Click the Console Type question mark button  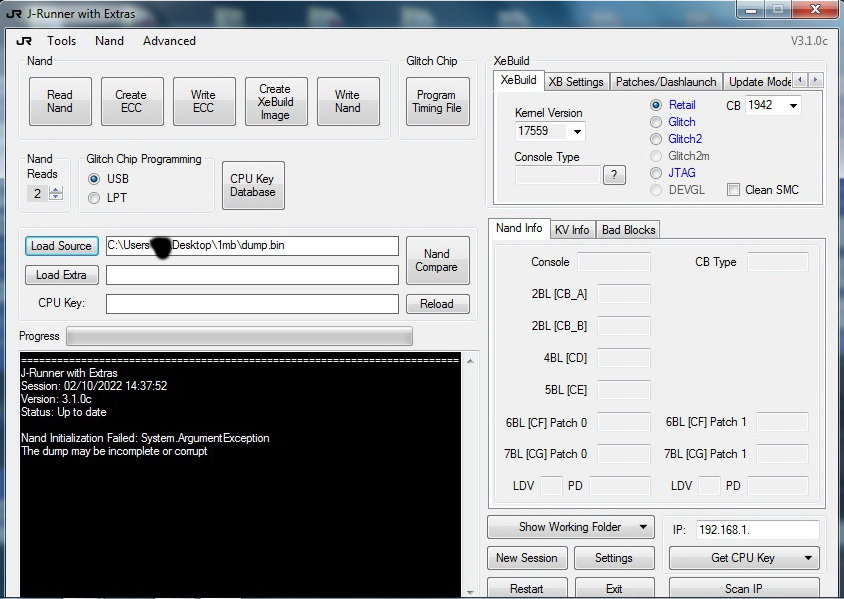click(614, 175)
